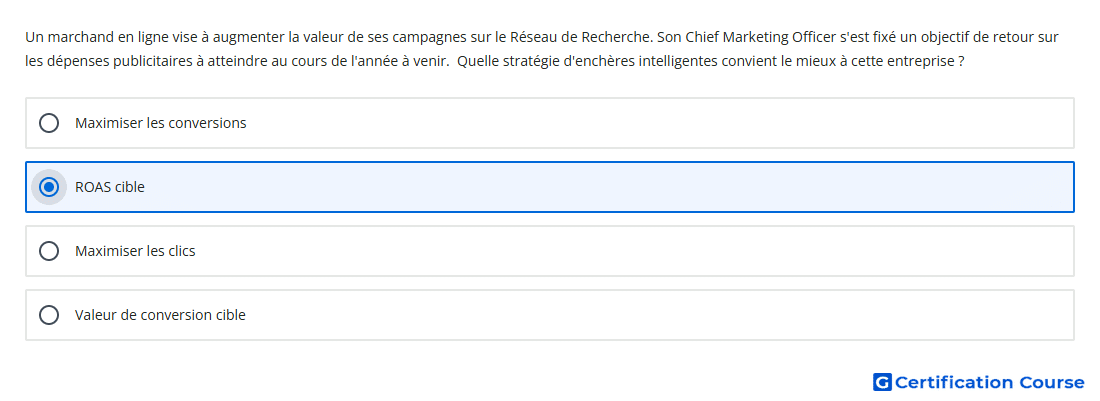
Task: Select the Maximiser les conversions radio button
Action: (x=49, y=123)
